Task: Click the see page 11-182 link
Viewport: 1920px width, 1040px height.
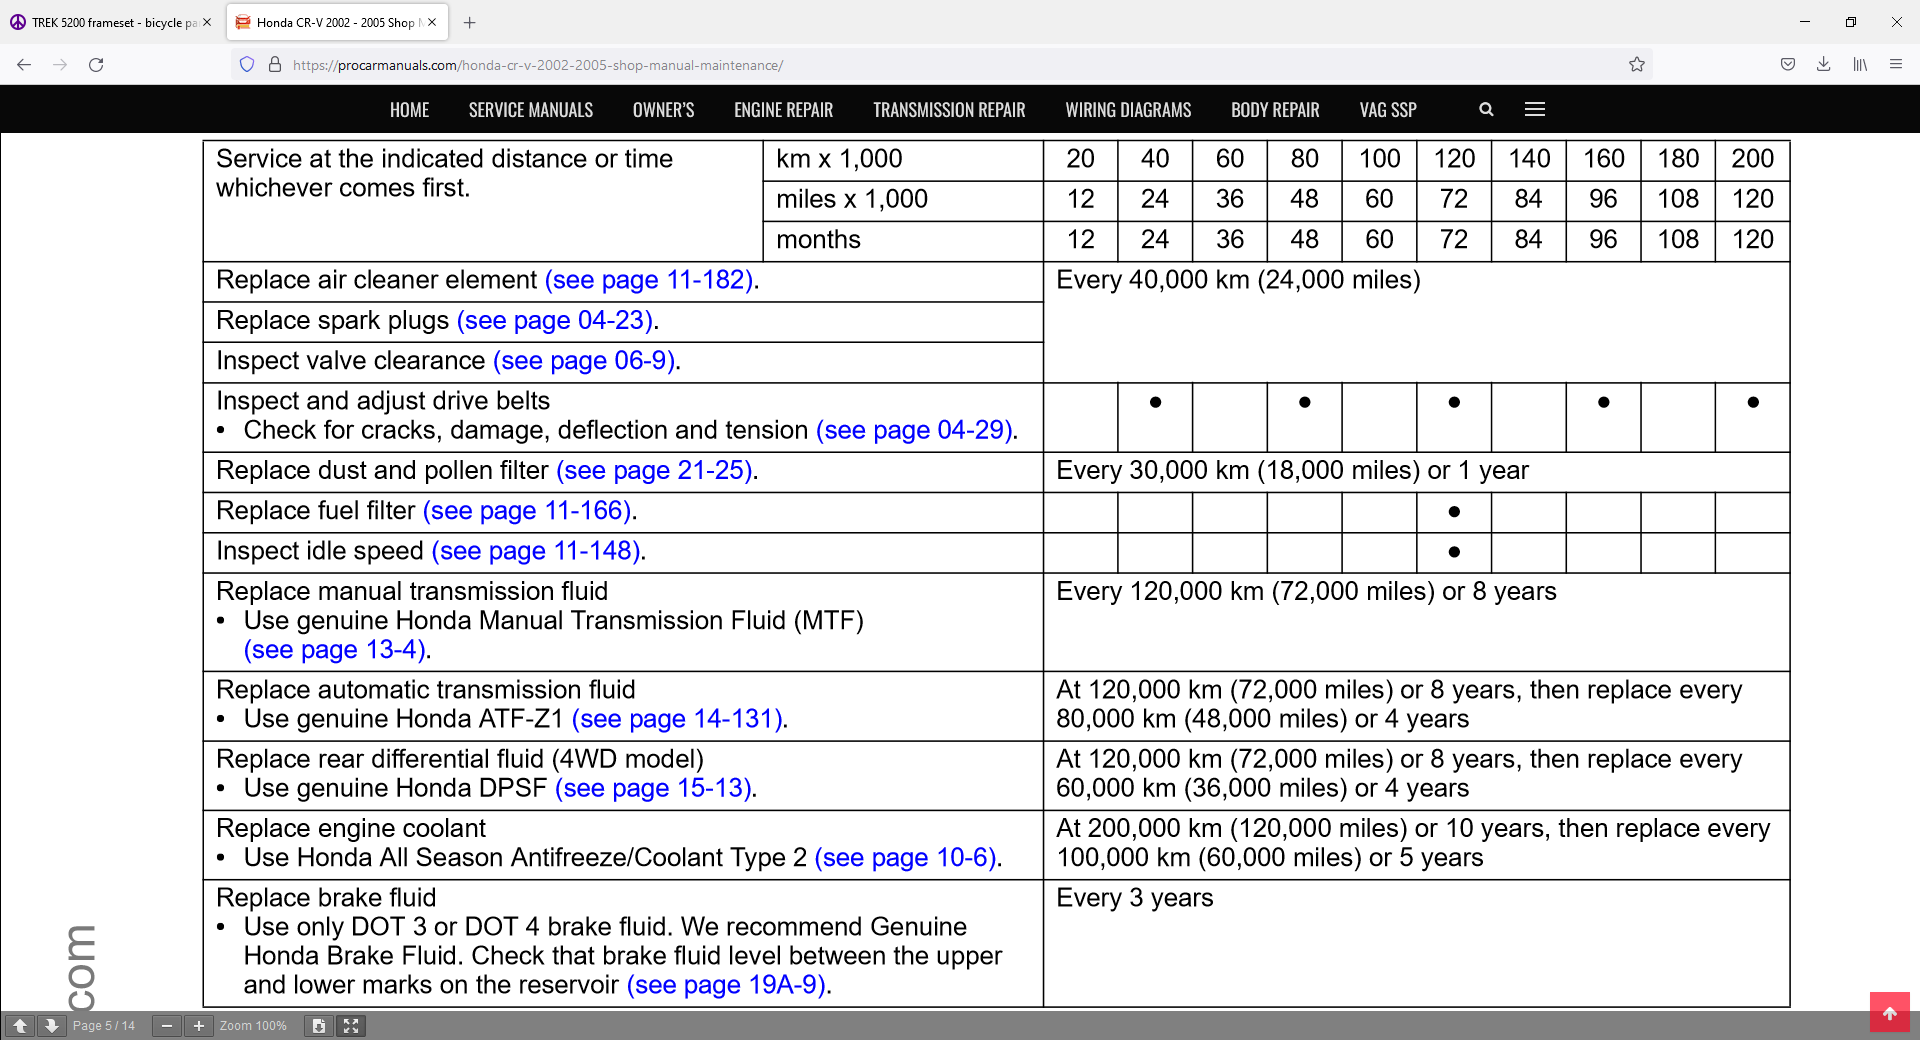Action: 649,280
